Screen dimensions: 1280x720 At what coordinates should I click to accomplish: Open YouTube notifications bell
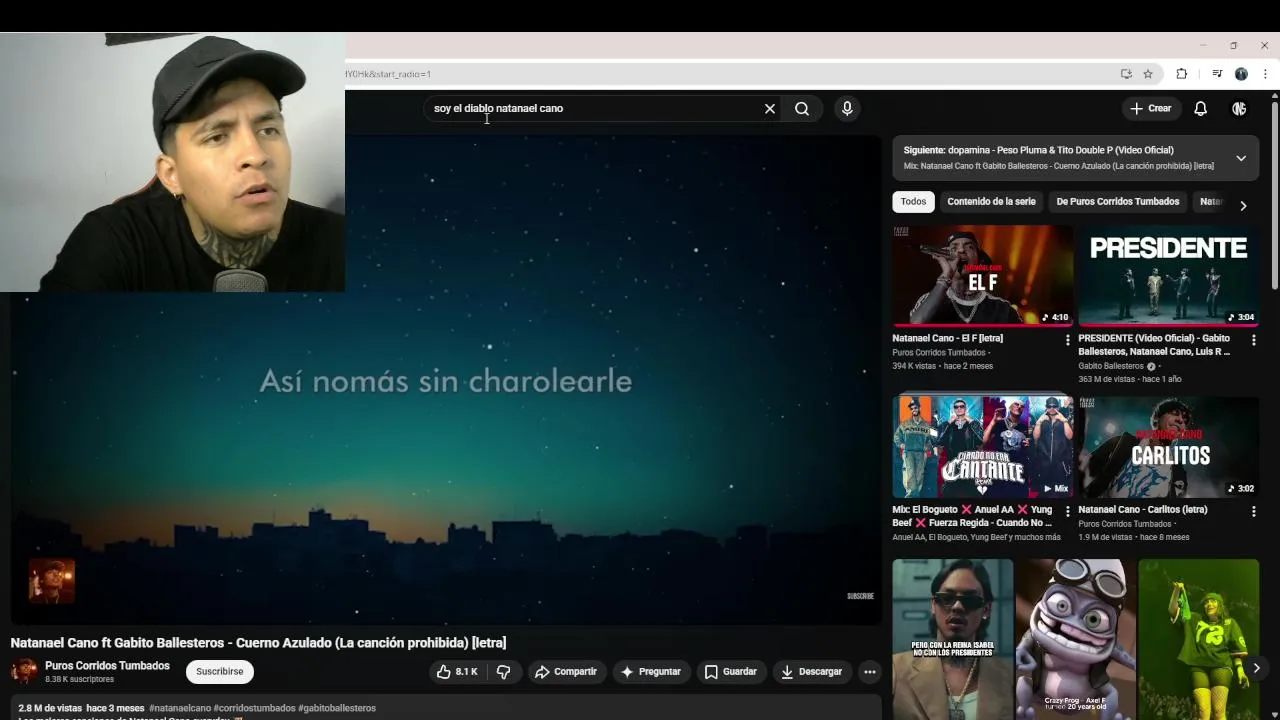[1200, 109]
